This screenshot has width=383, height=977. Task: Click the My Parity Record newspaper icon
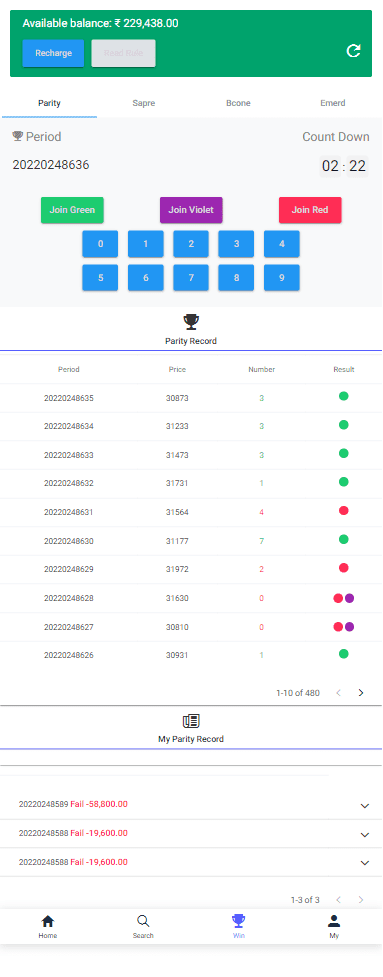point(191,721)
